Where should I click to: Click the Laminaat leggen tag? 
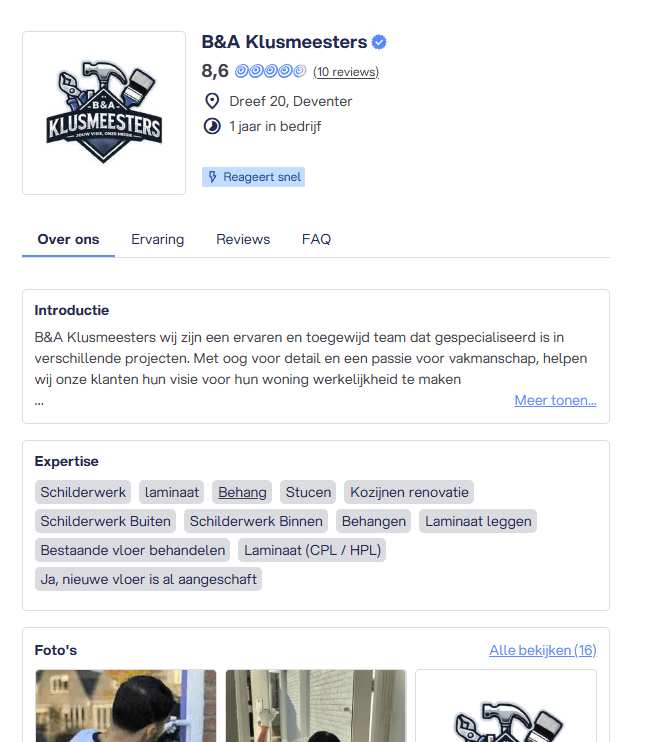(x=478, y=521)
